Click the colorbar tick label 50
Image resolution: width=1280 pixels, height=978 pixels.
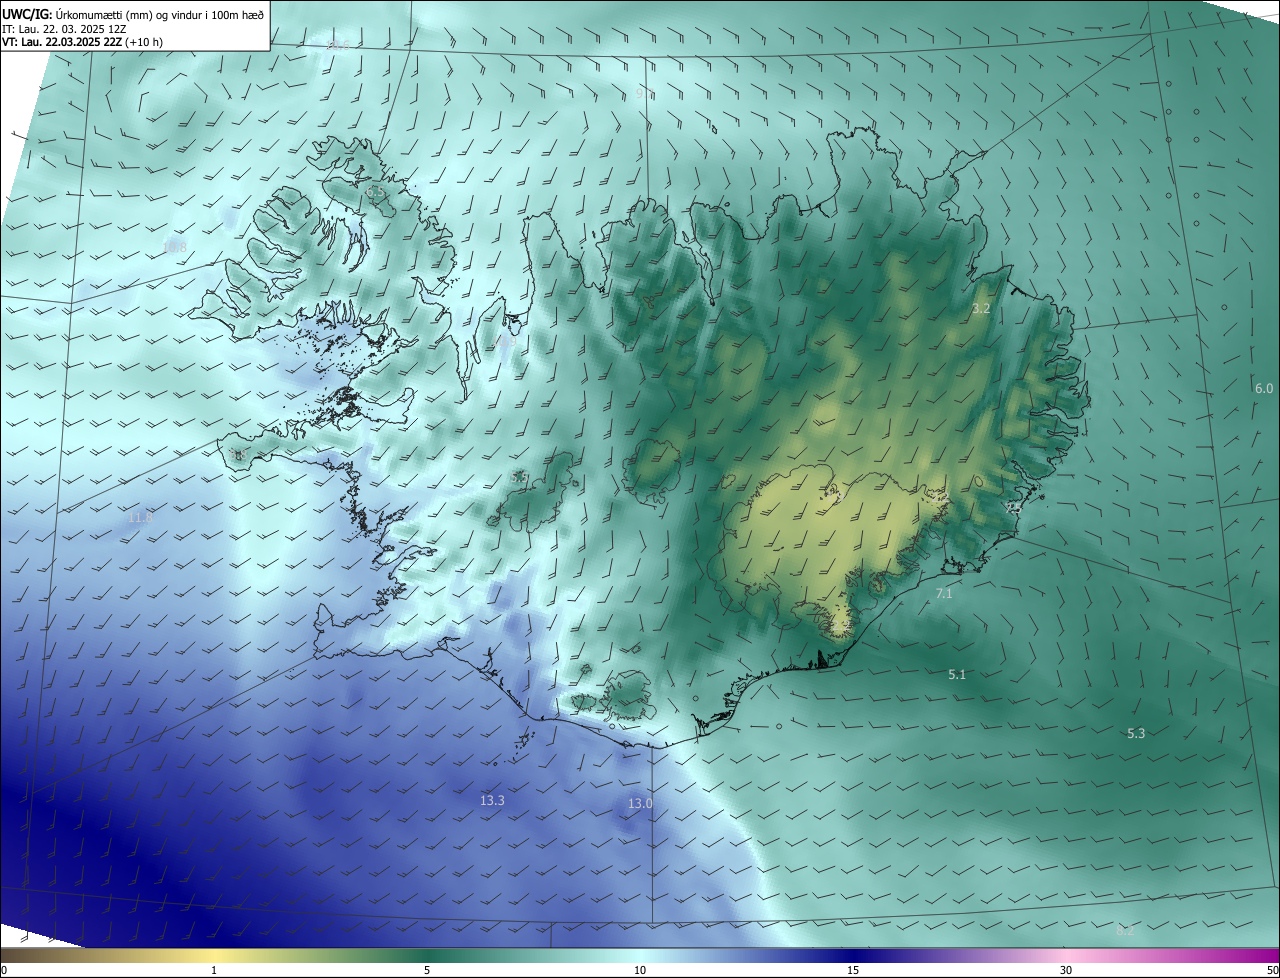tap(1272, 970)
